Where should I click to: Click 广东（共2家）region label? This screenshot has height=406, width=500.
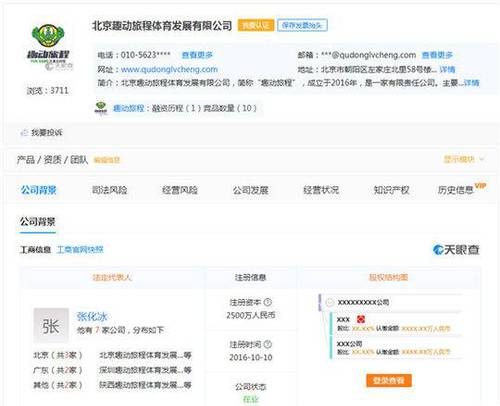[x=58, y=370]
